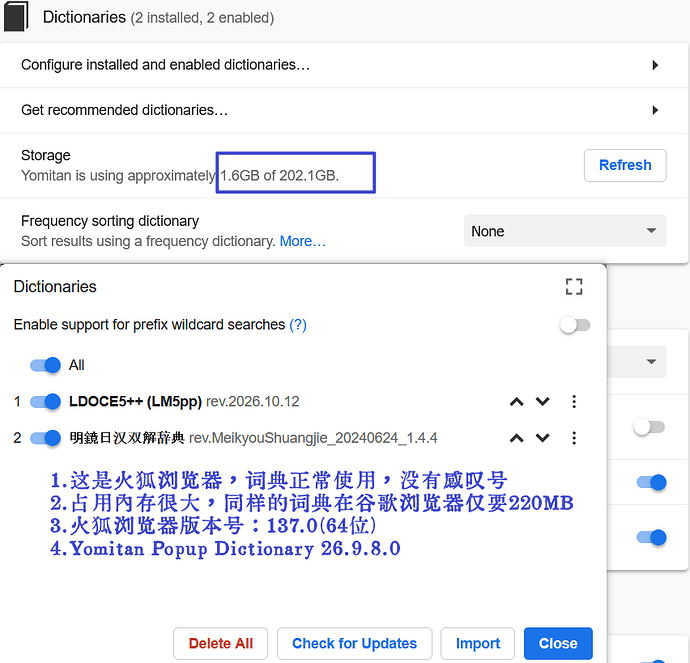690x663 pixels.
Task: Refresh the storage usage
Action: point(625,165)
